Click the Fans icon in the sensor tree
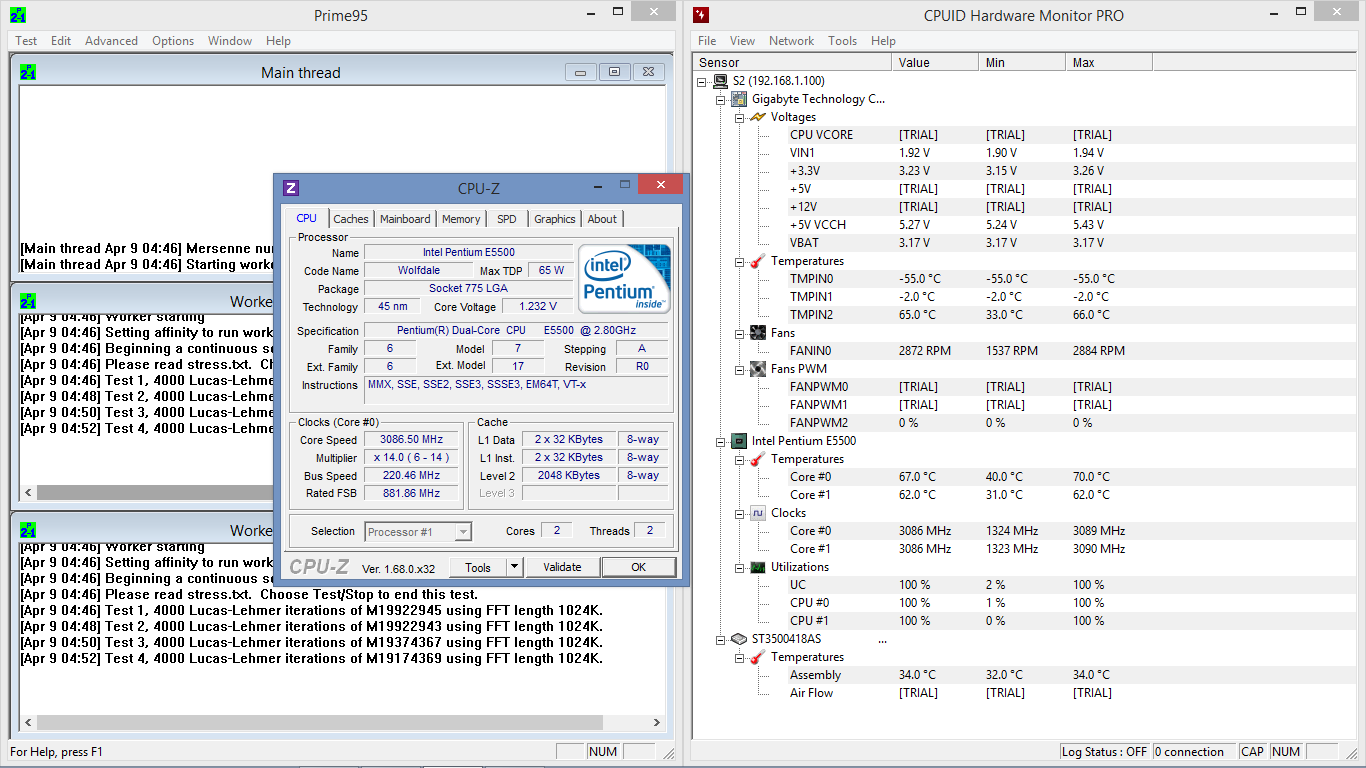Image resolution: width=1366 pixels, height=768 pixels. pyautogui.click(x=758, y=333)
